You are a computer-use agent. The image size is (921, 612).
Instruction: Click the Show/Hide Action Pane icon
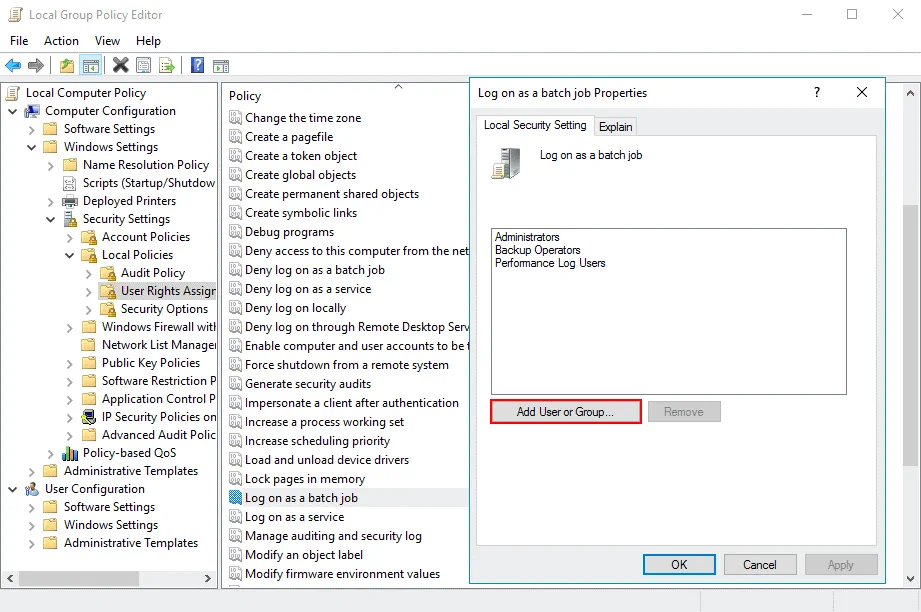(221, 66)
